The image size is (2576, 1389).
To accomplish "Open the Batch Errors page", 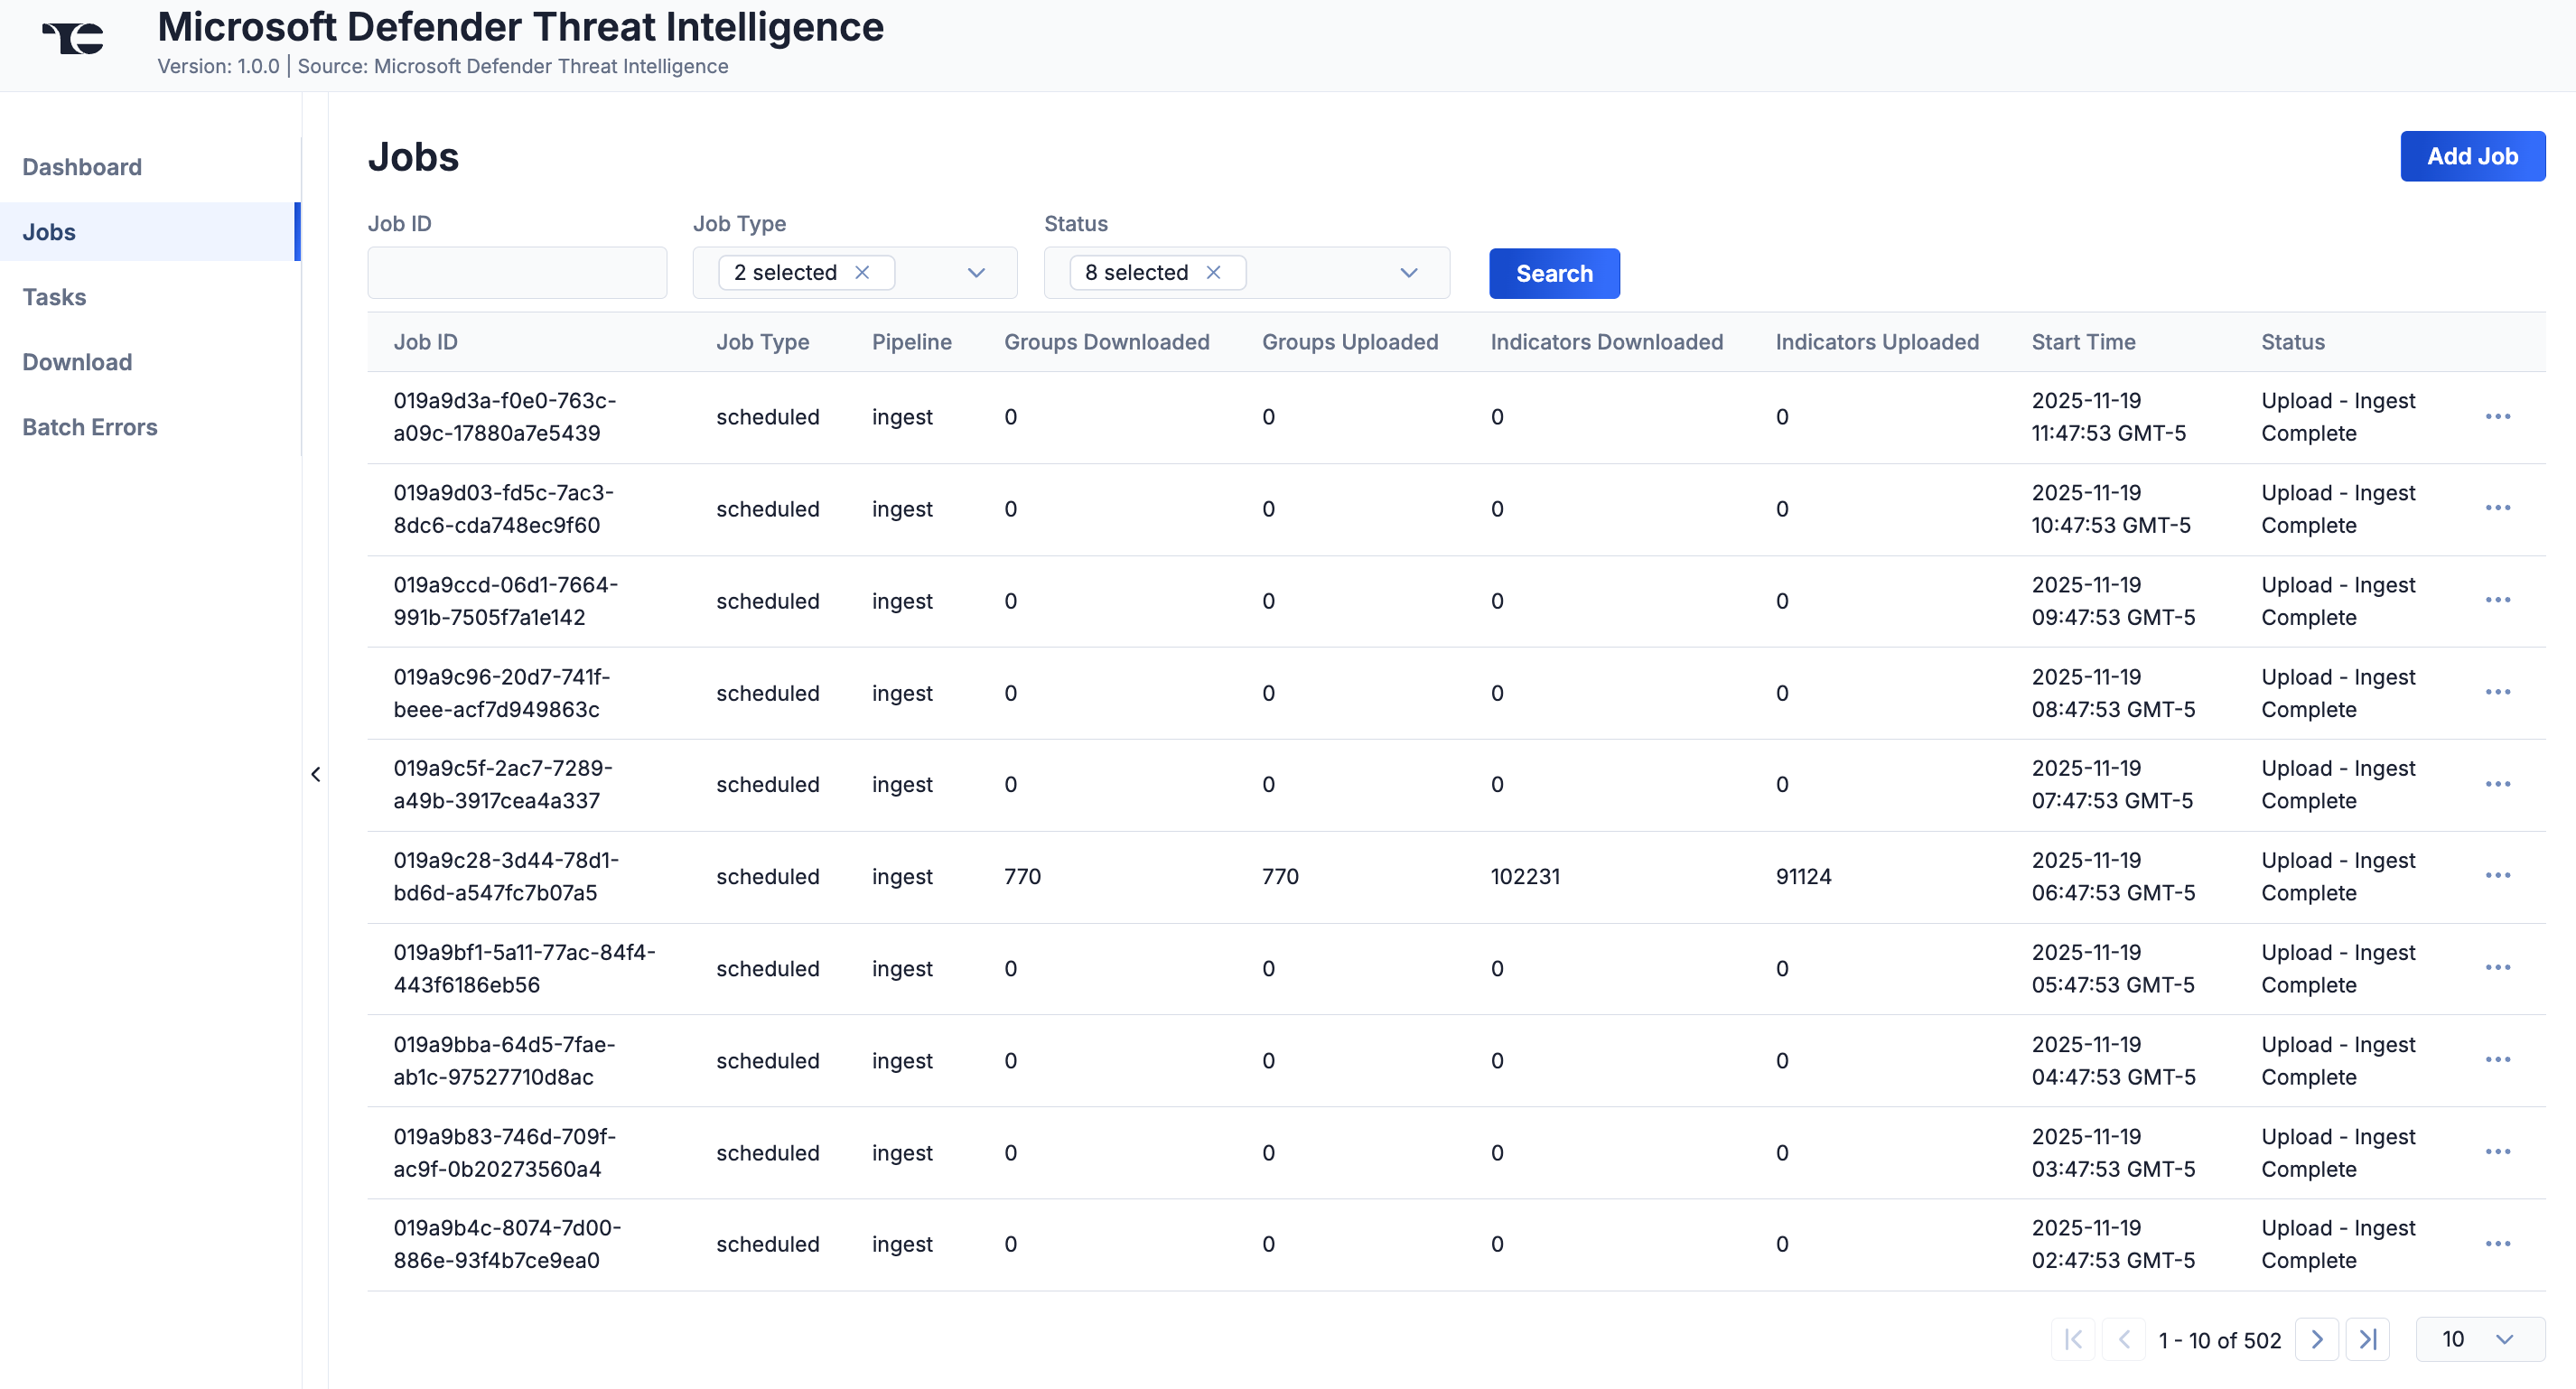I will pos(90,427).
